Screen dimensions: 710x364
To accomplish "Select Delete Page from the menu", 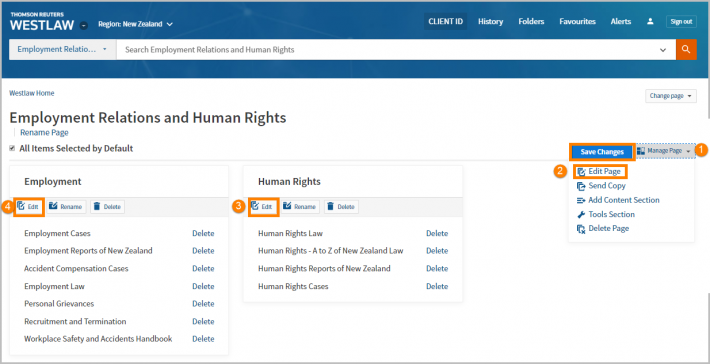I will (x=603, y=229).
